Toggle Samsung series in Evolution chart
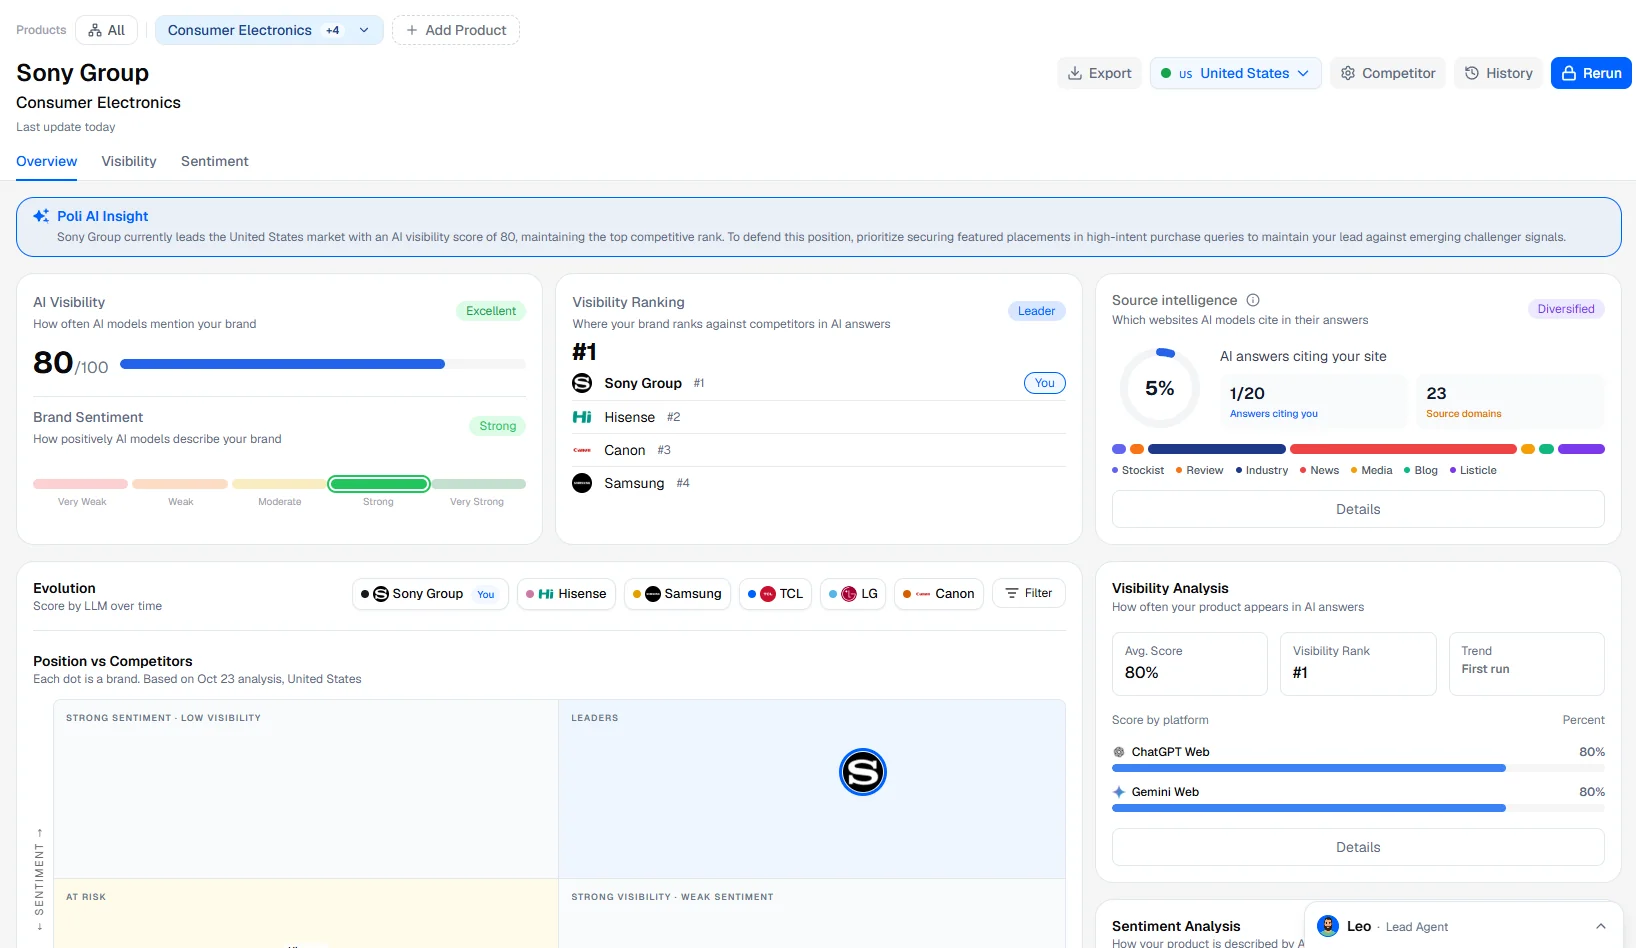The height and width of the screenshot is (948, 1636). [678, 594]
